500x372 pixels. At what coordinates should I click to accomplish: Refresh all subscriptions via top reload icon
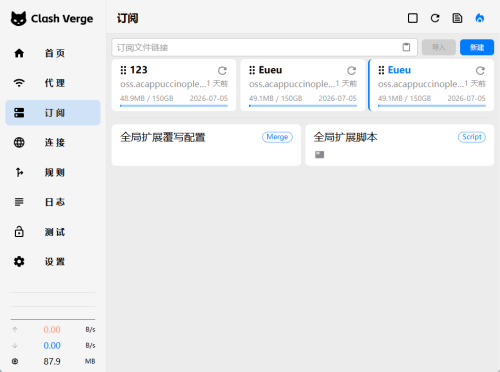click(435, 18)
